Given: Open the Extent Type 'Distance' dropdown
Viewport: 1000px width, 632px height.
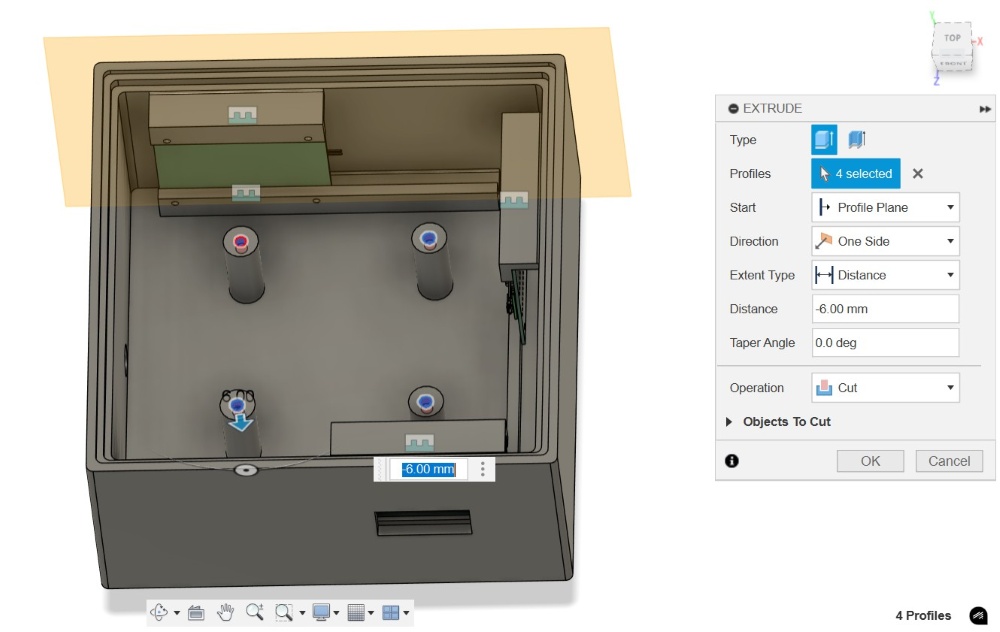Looking at the screenshot, I should (885, 275).
